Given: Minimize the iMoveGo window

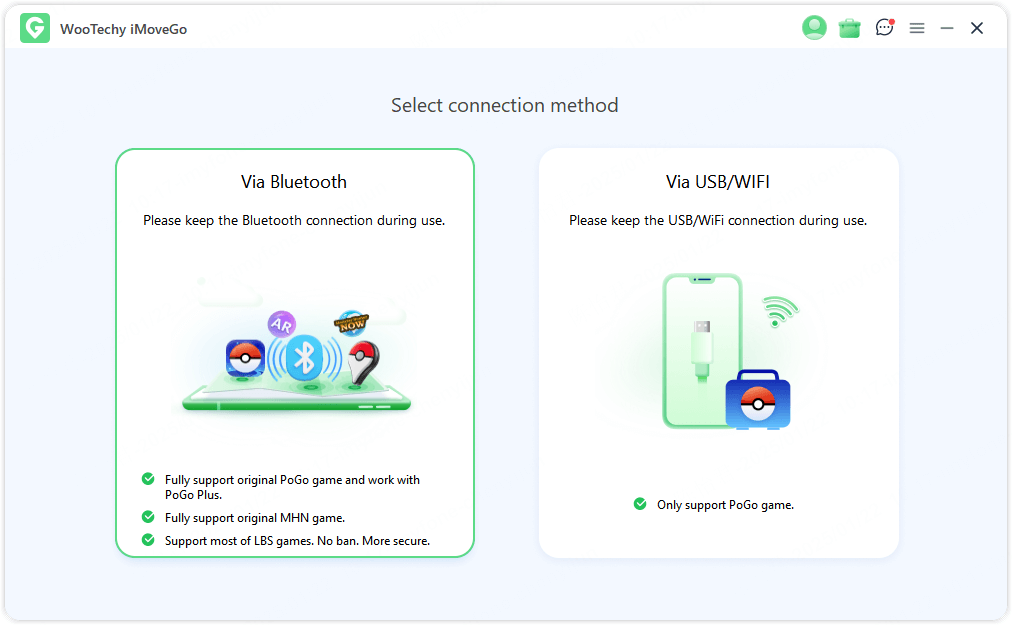Looking at the screenshot, I should tap(947, 28).
